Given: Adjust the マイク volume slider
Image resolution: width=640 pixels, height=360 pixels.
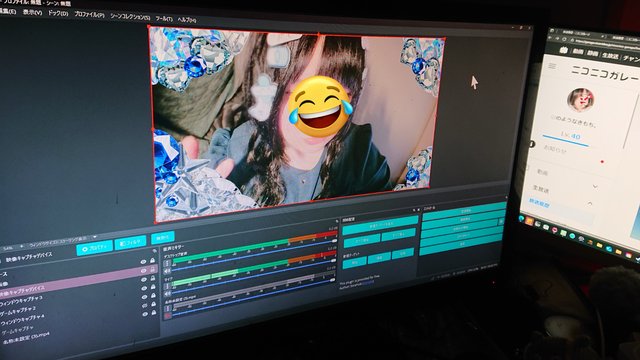Looking at the screenshot, I should coord(253,287).
